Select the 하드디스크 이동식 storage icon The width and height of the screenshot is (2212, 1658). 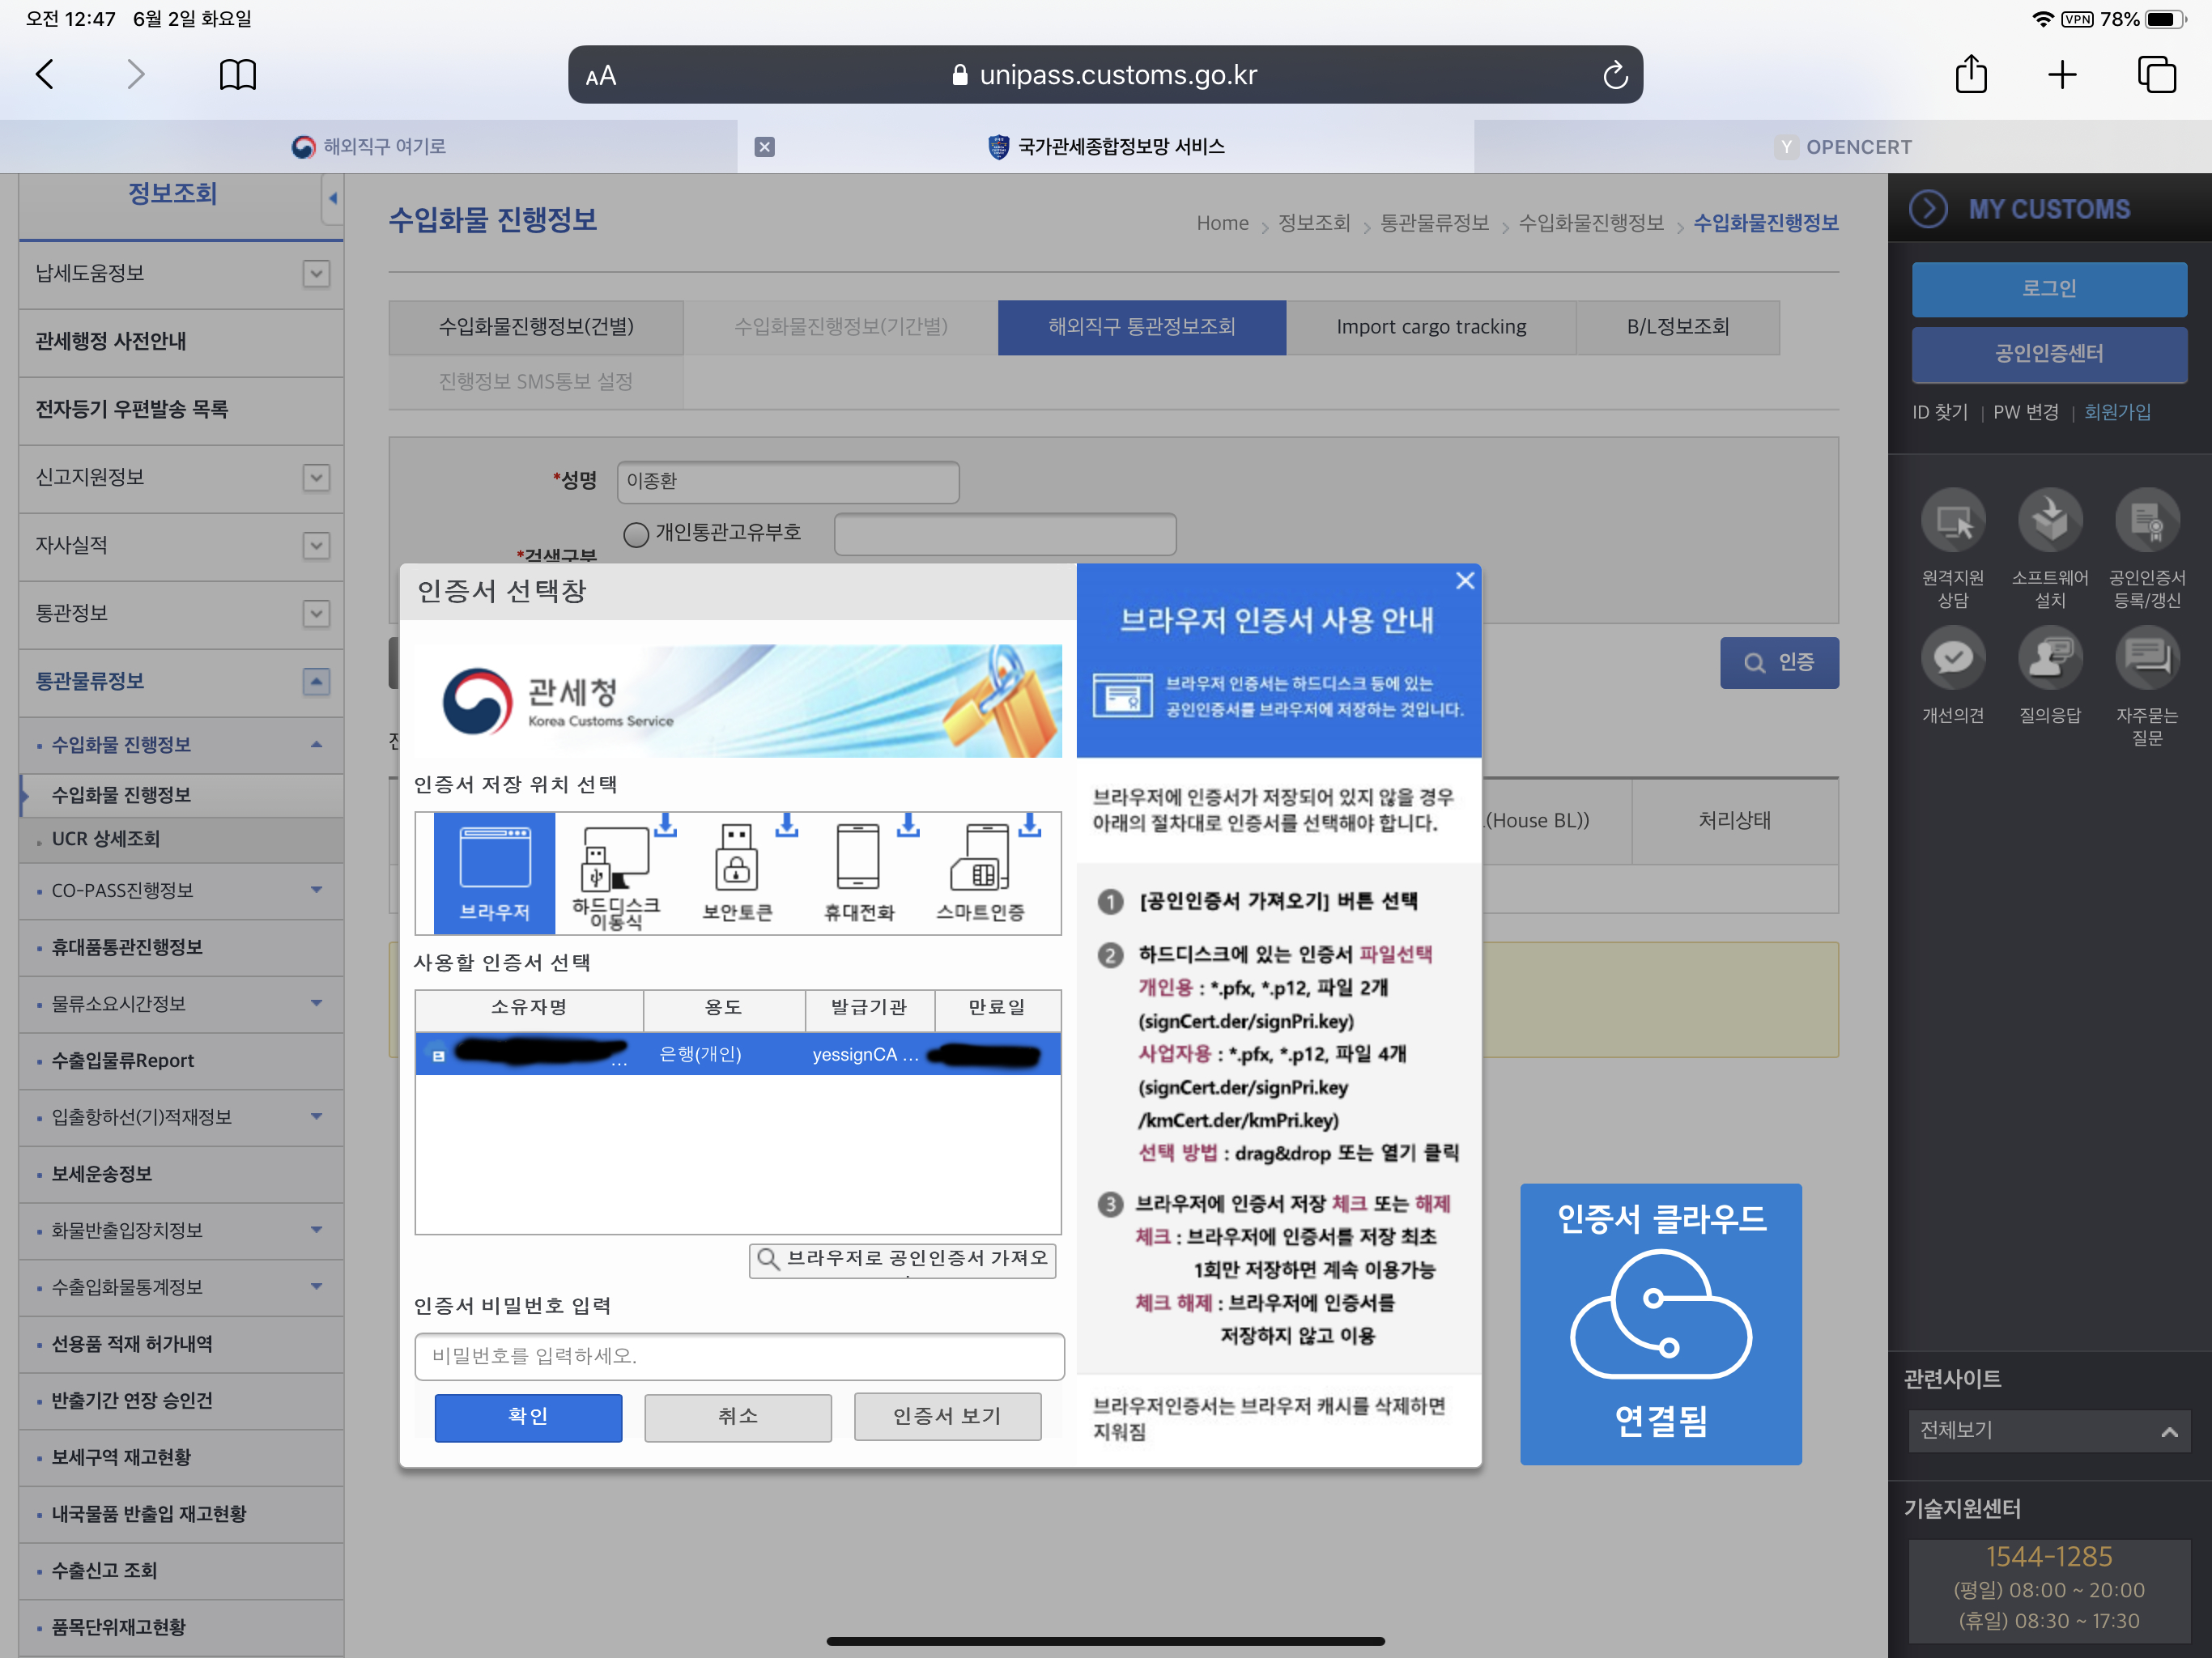[x=615, y=871]
